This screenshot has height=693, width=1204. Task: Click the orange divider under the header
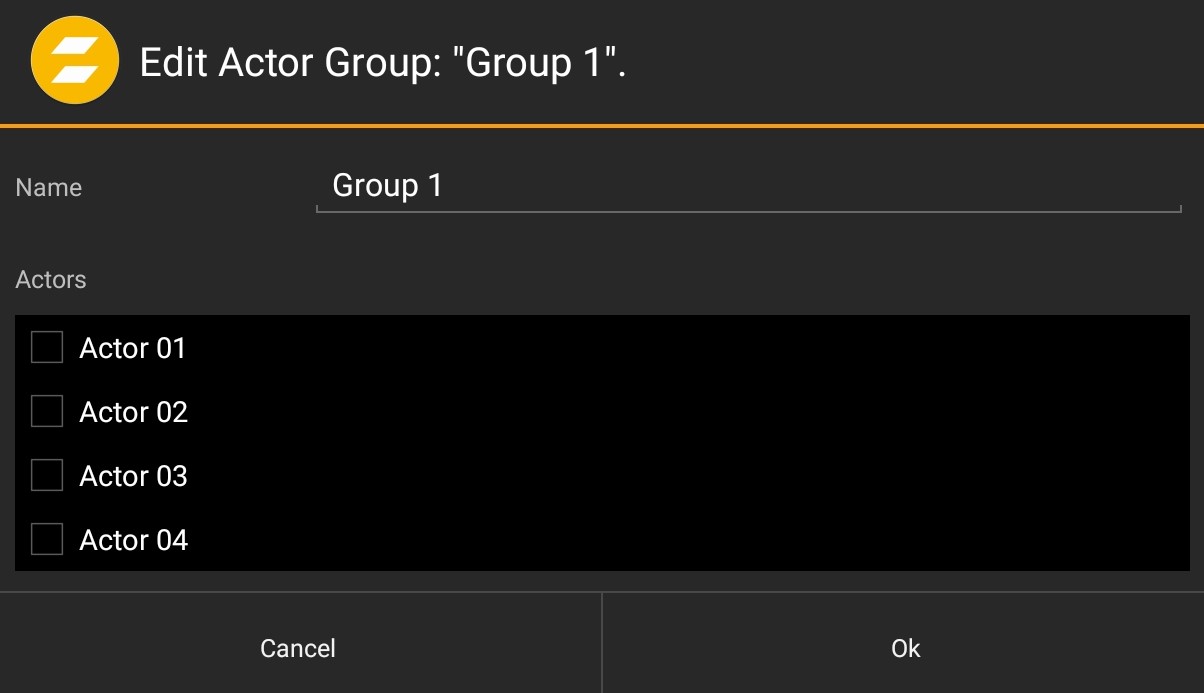[602, 125]
